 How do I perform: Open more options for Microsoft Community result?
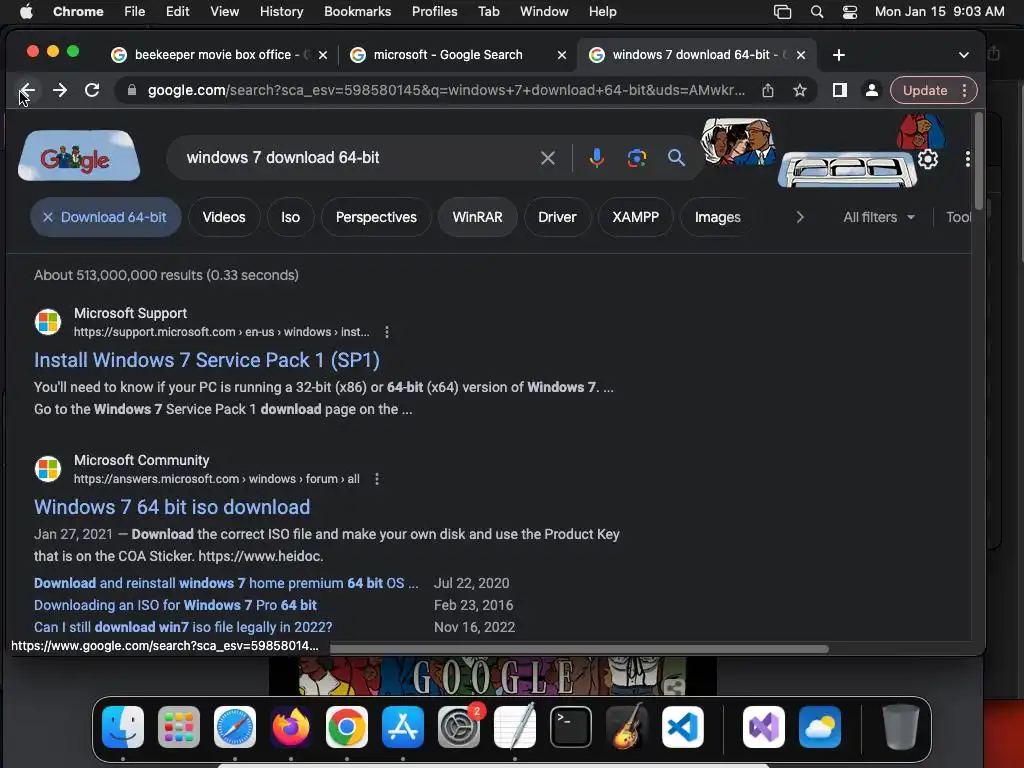(377, 479)
